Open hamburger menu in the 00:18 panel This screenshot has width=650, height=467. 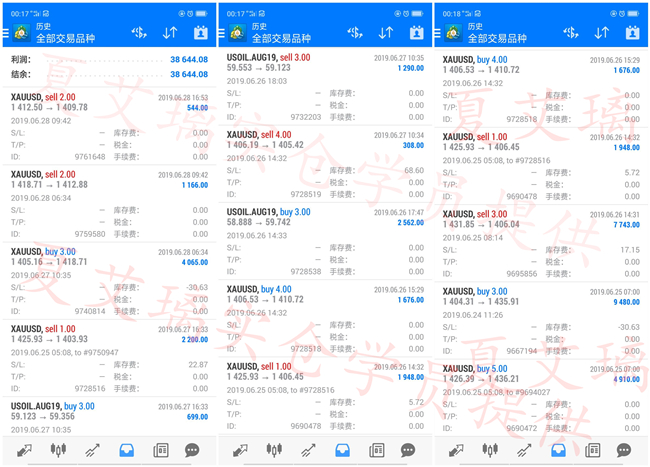(437, 33)
